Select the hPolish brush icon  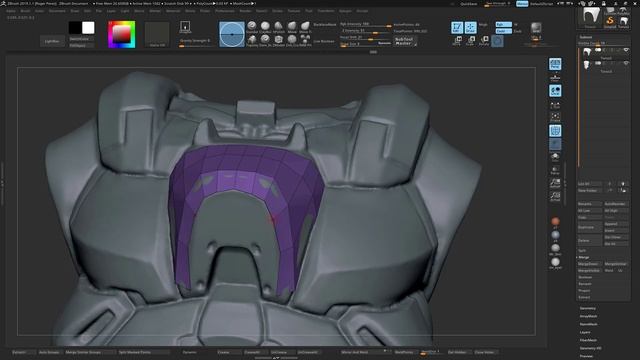(279, 27)
